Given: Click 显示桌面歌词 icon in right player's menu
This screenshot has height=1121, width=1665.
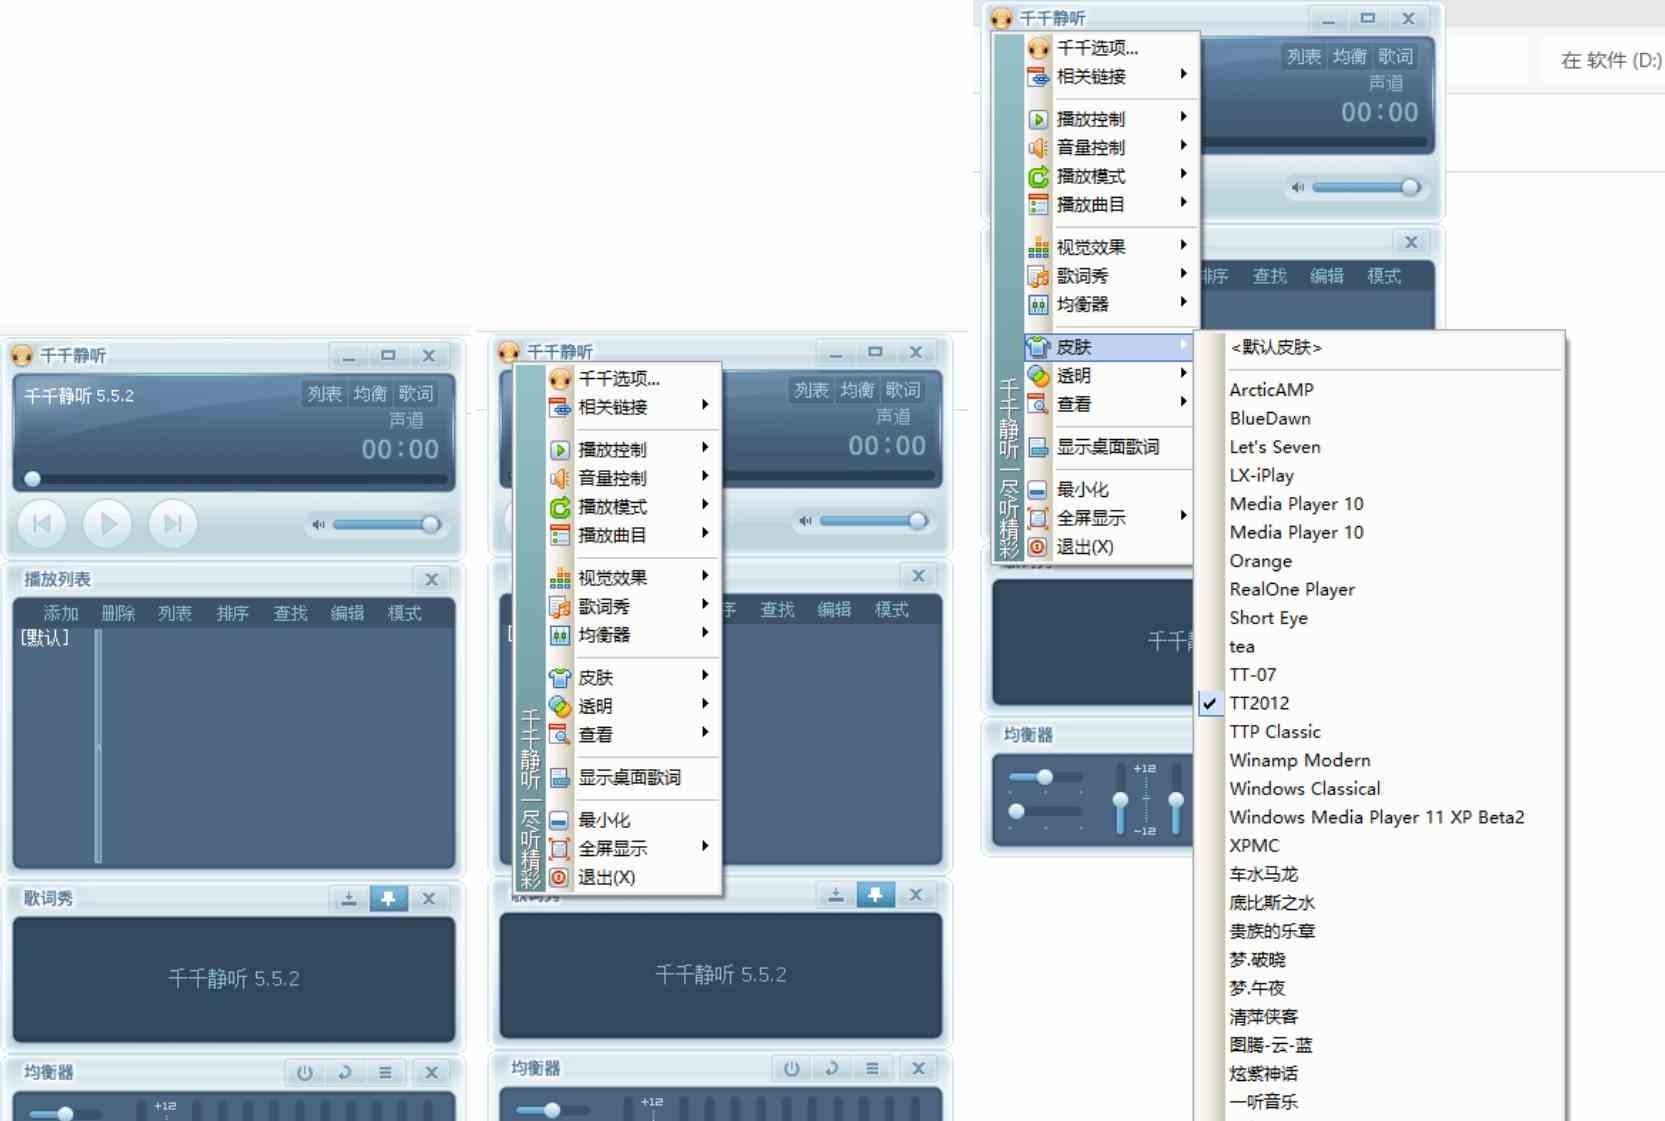Looking at the screenshot, I should tap(1039, 447).
